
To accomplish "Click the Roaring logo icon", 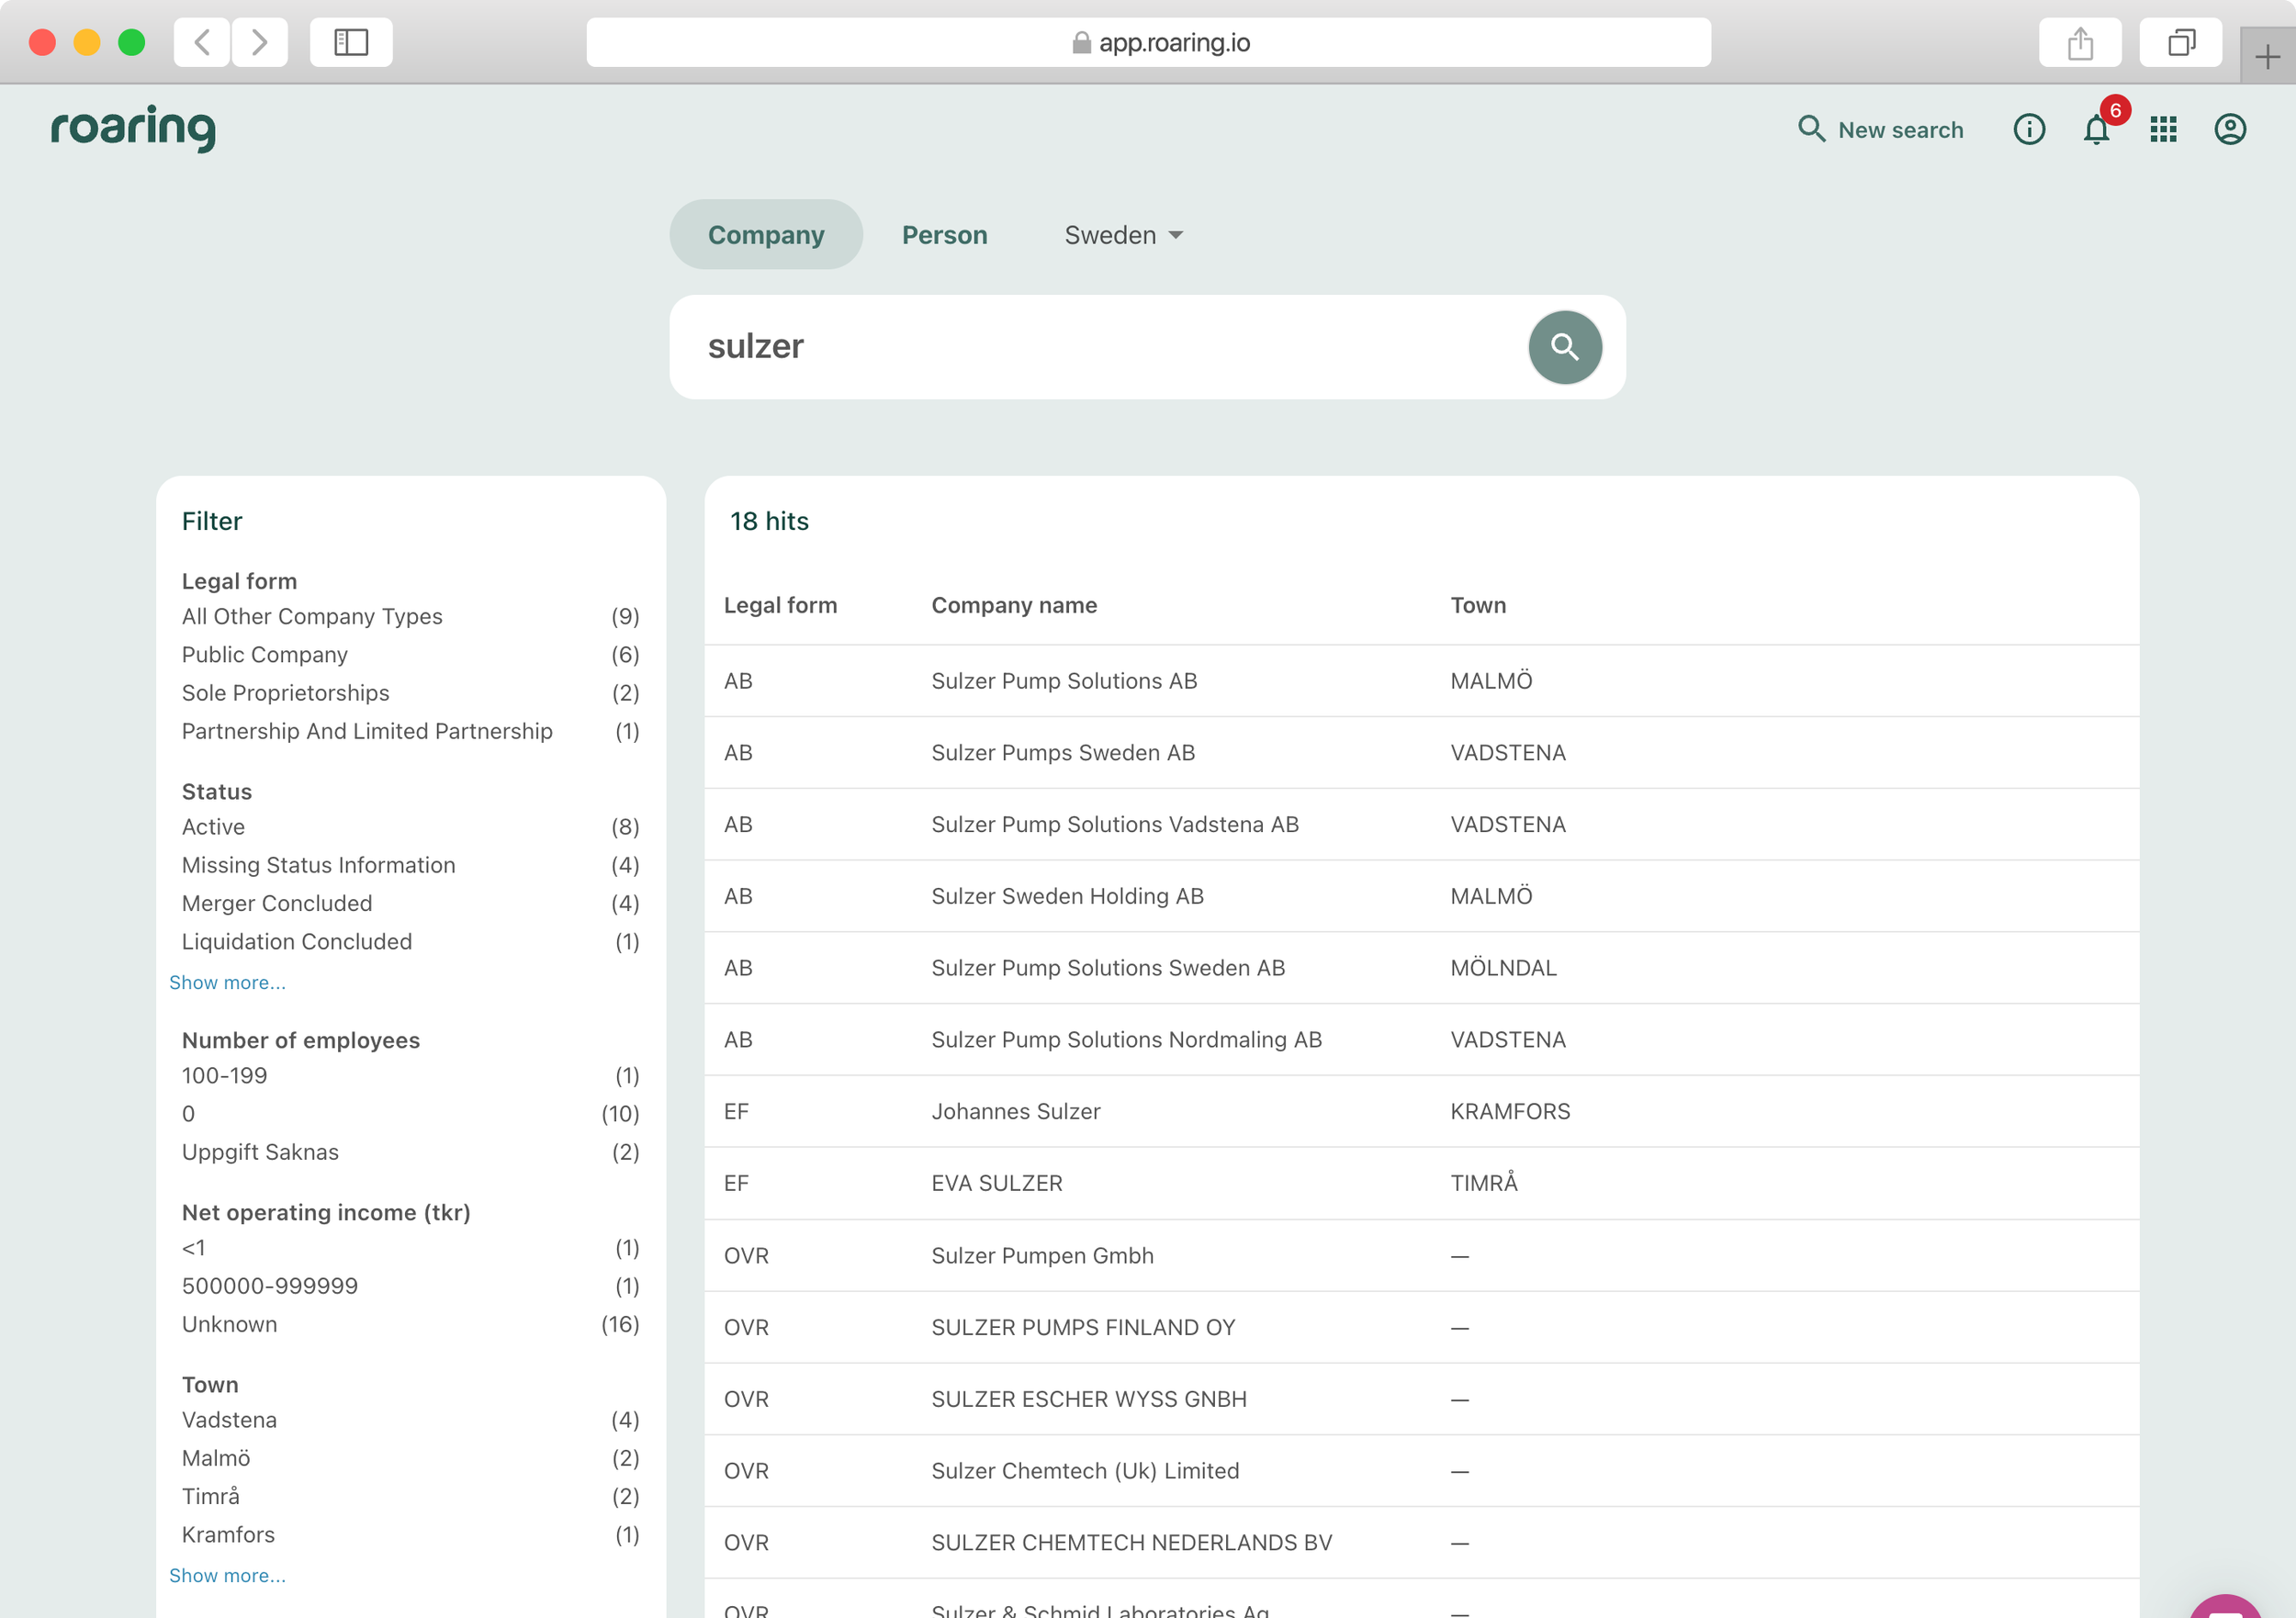I will tap(131, 128).
